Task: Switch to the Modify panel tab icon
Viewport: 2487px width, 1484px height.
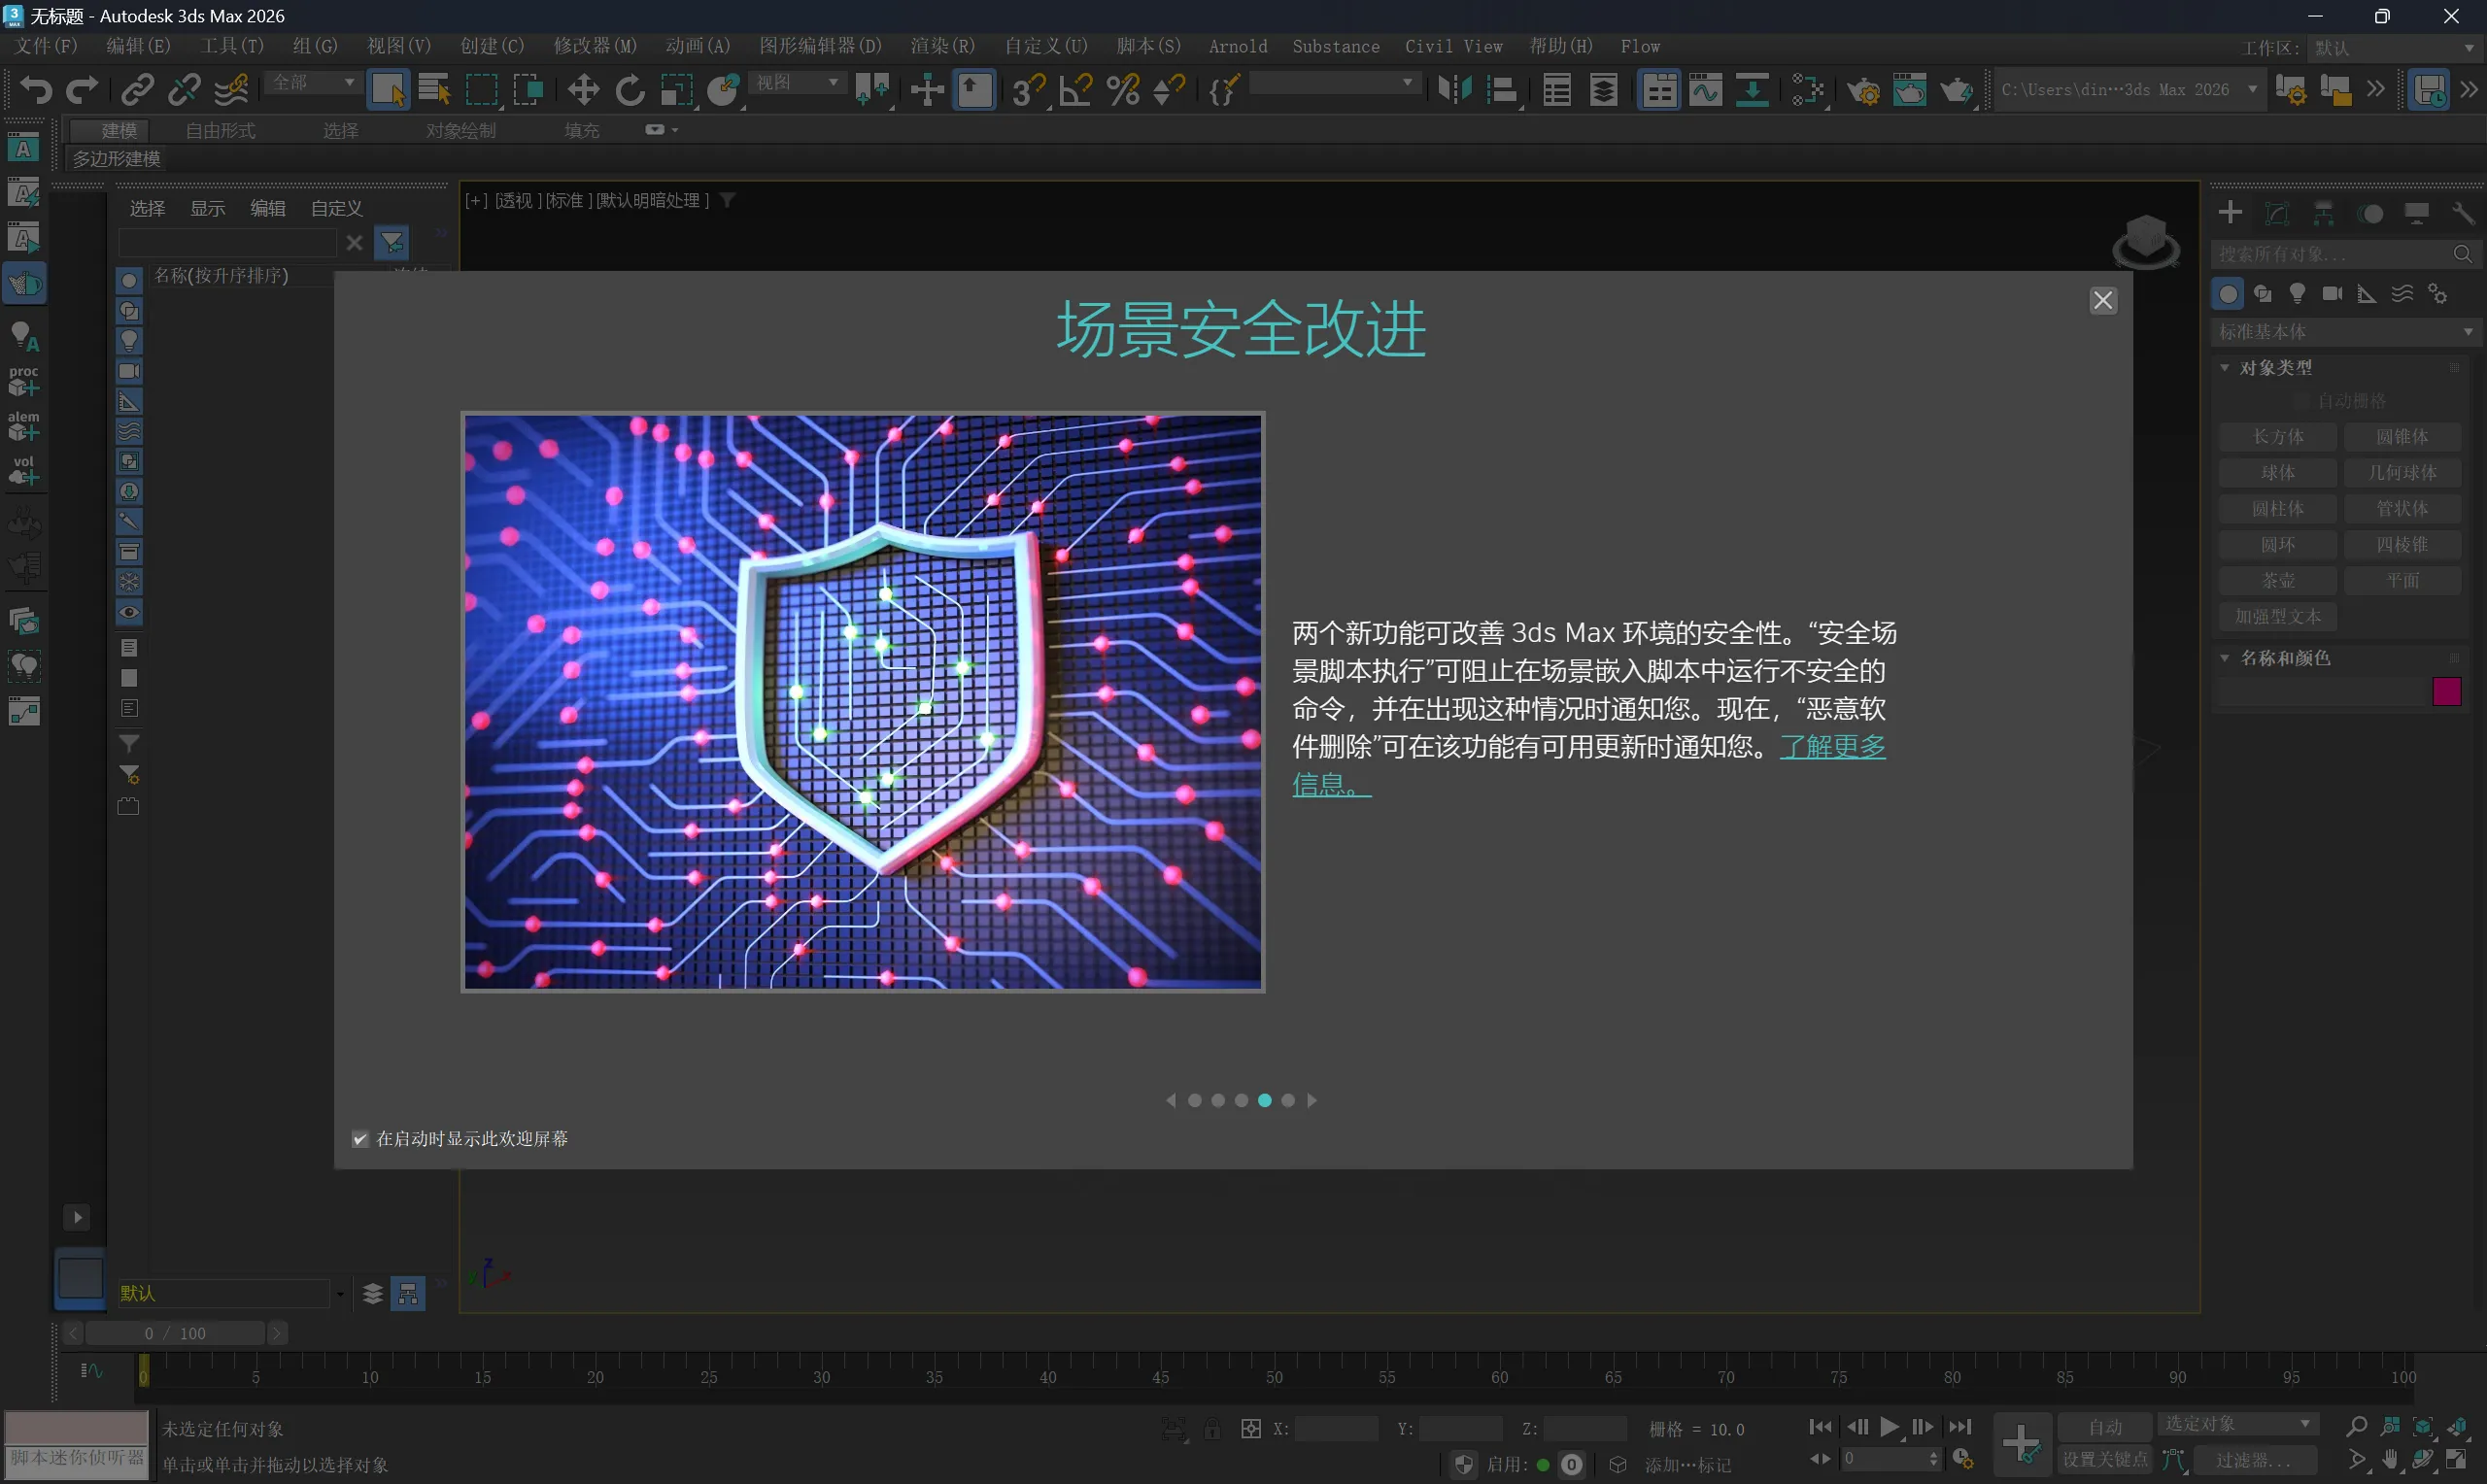Action: point(2277,213)
